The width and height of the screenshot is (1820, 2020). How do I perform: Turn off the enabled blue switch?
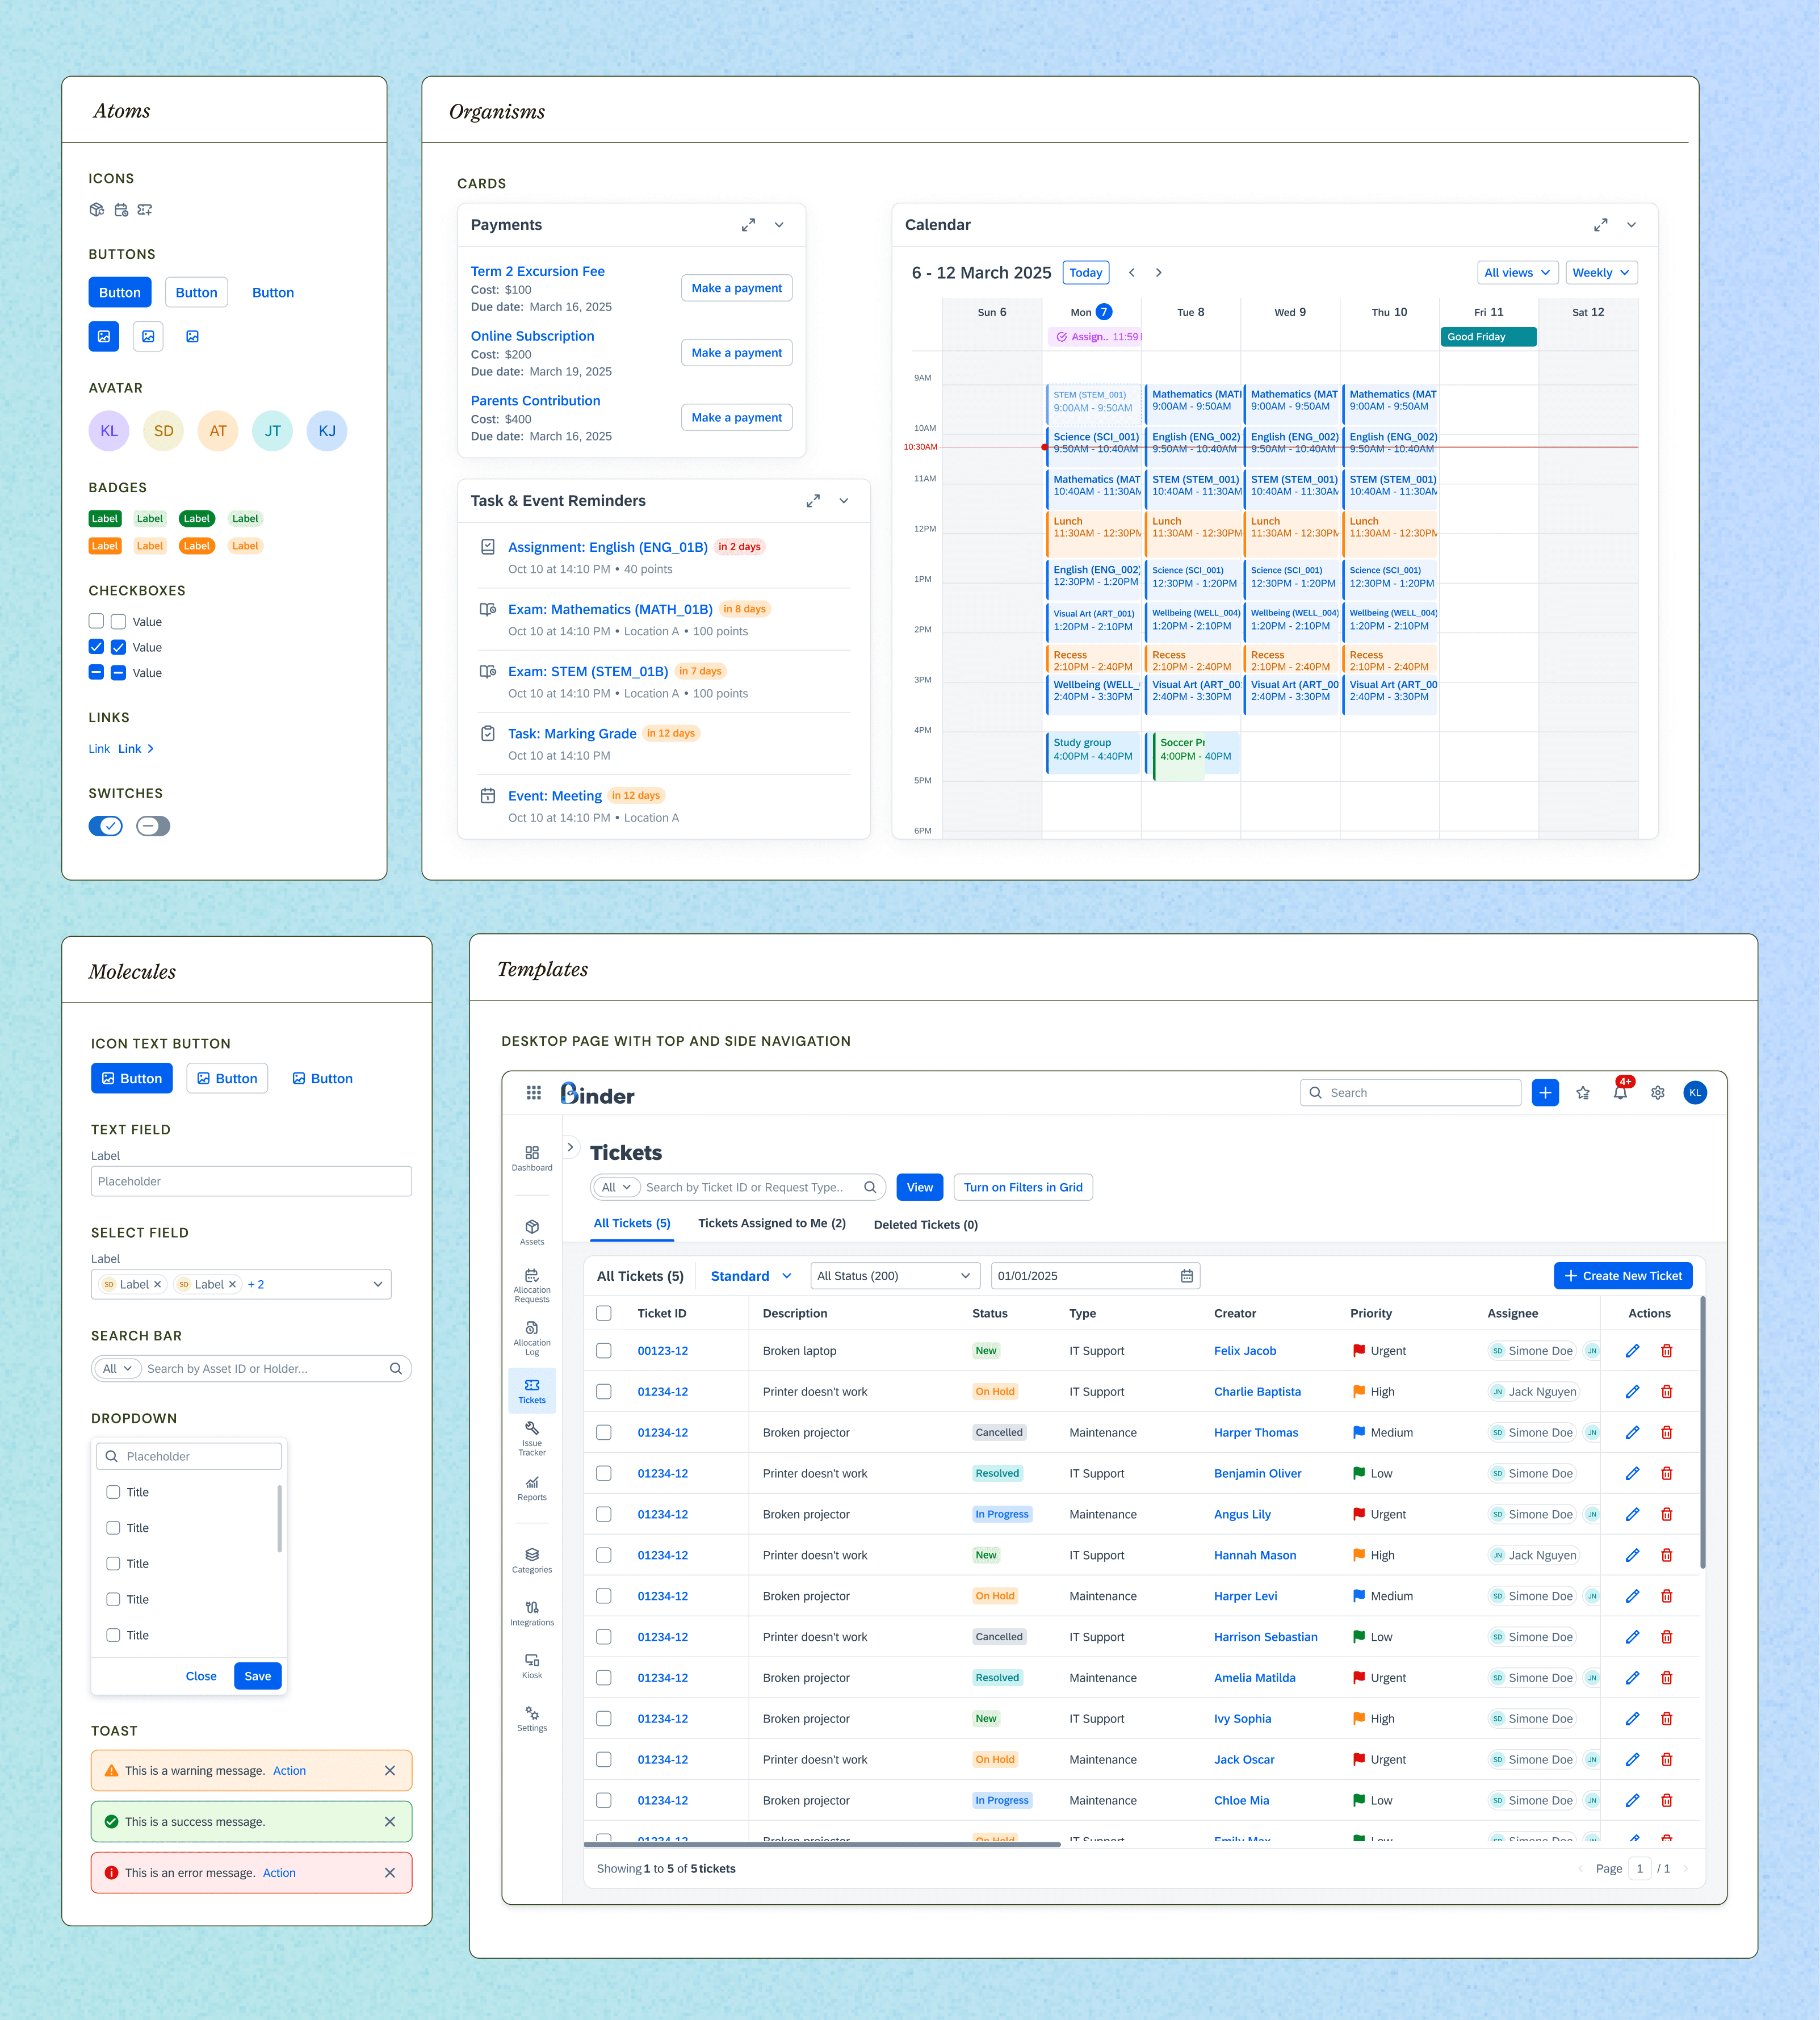point(106,826)
